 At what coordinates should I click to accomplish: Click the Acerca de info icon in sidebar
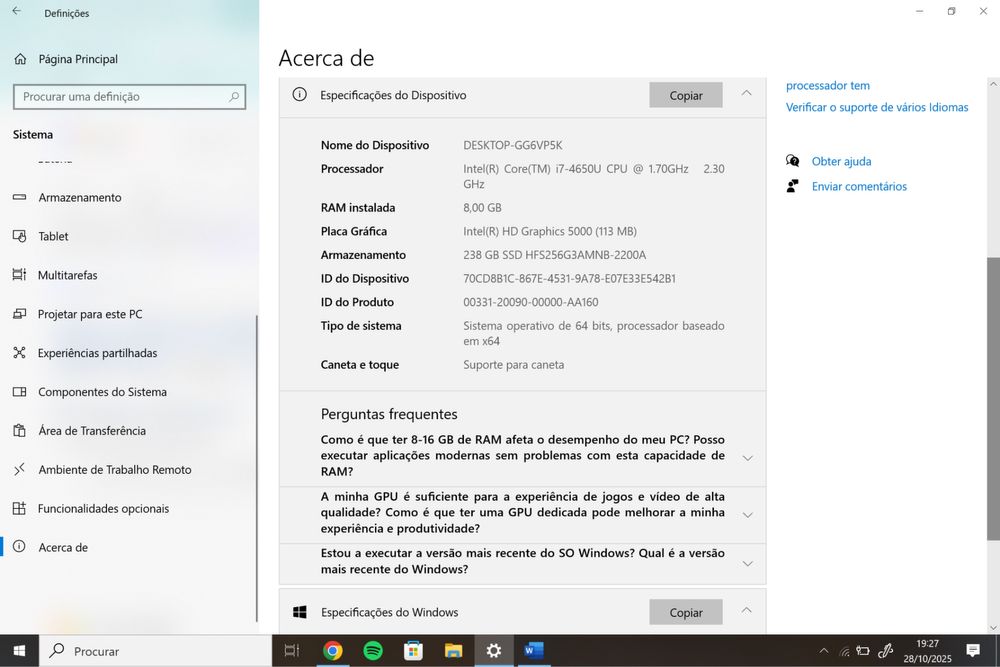pyautogui.click(x=20, y=546)
